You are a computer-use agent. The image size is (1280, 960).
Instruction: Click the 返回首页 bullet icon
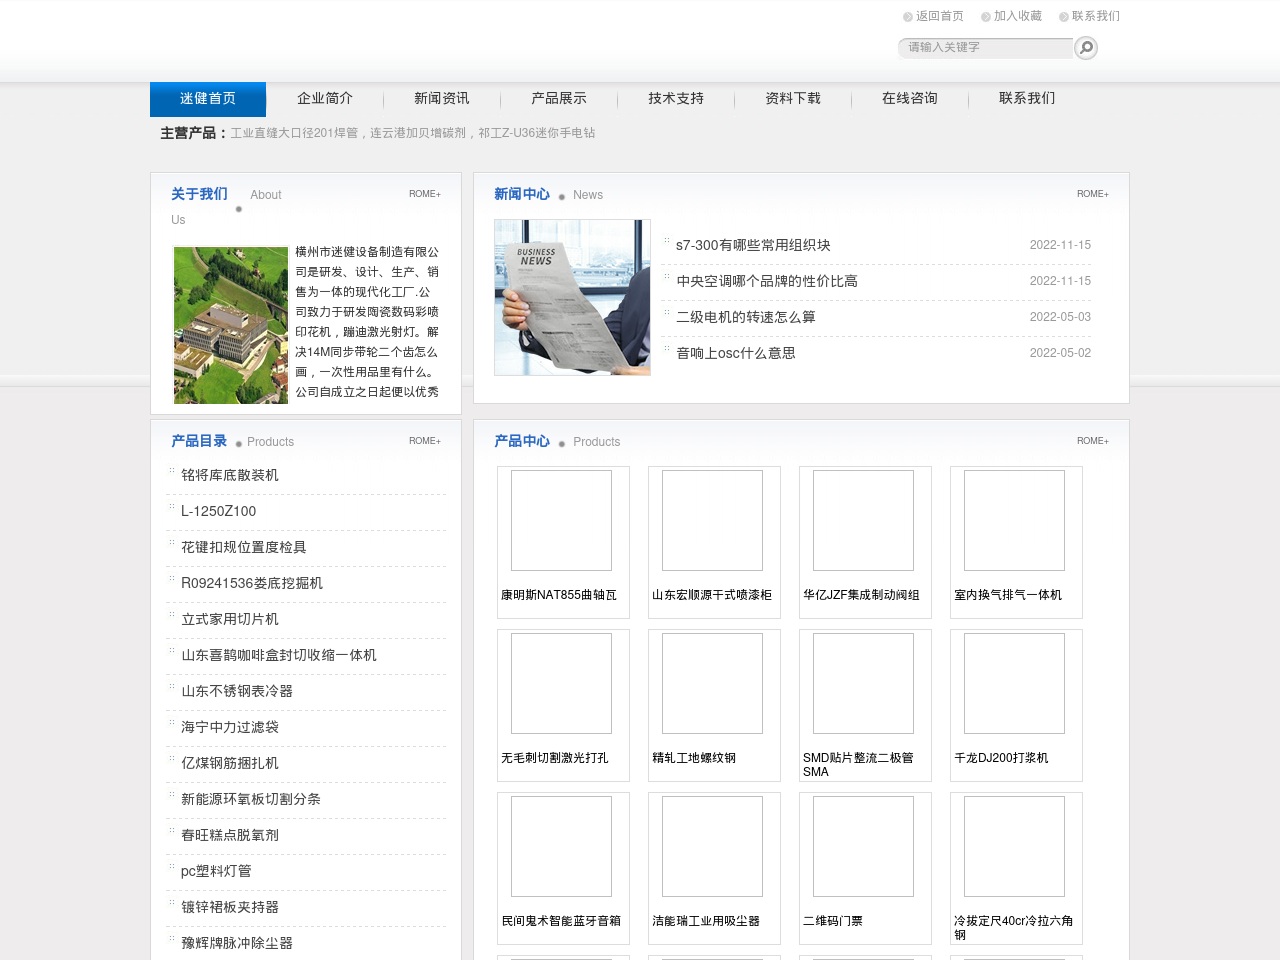tap(908, 17)
